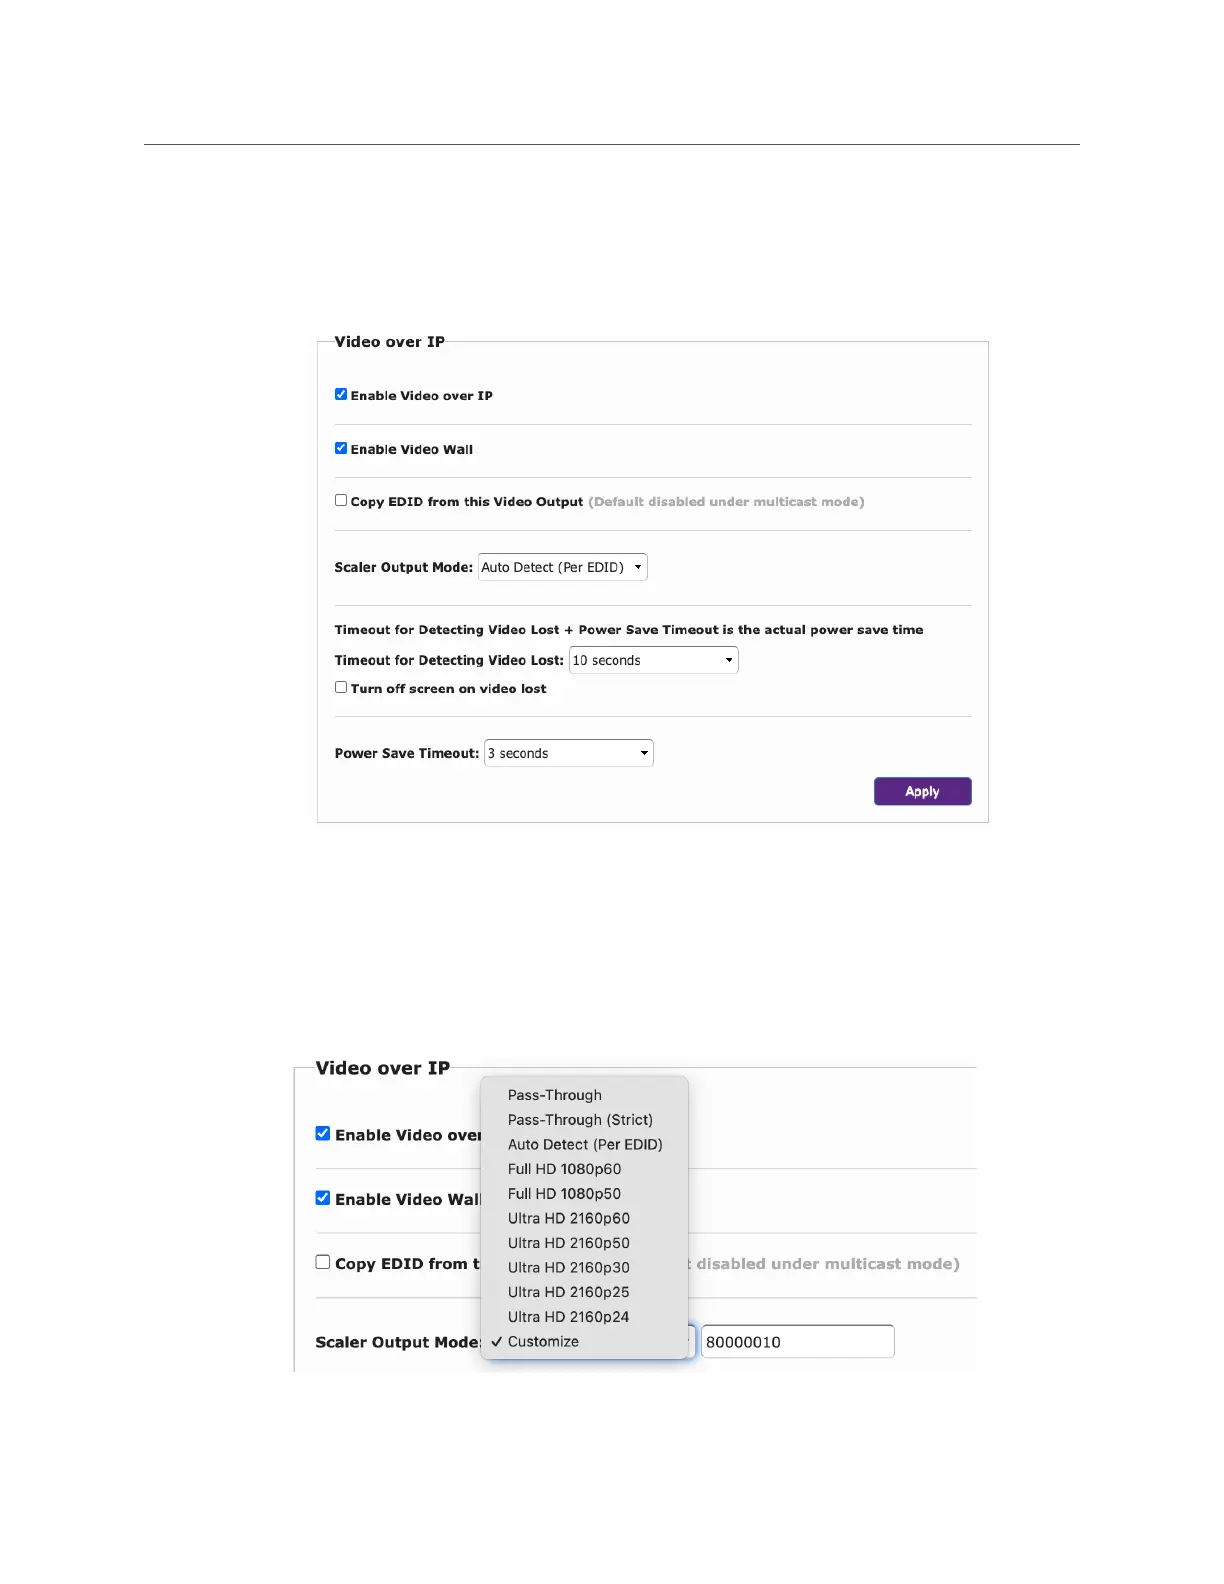This screenshot has height=1584, width=1224.
Task: Select Auto Detect (Per EDID) in open menu
Action: tap(585, 1144)
